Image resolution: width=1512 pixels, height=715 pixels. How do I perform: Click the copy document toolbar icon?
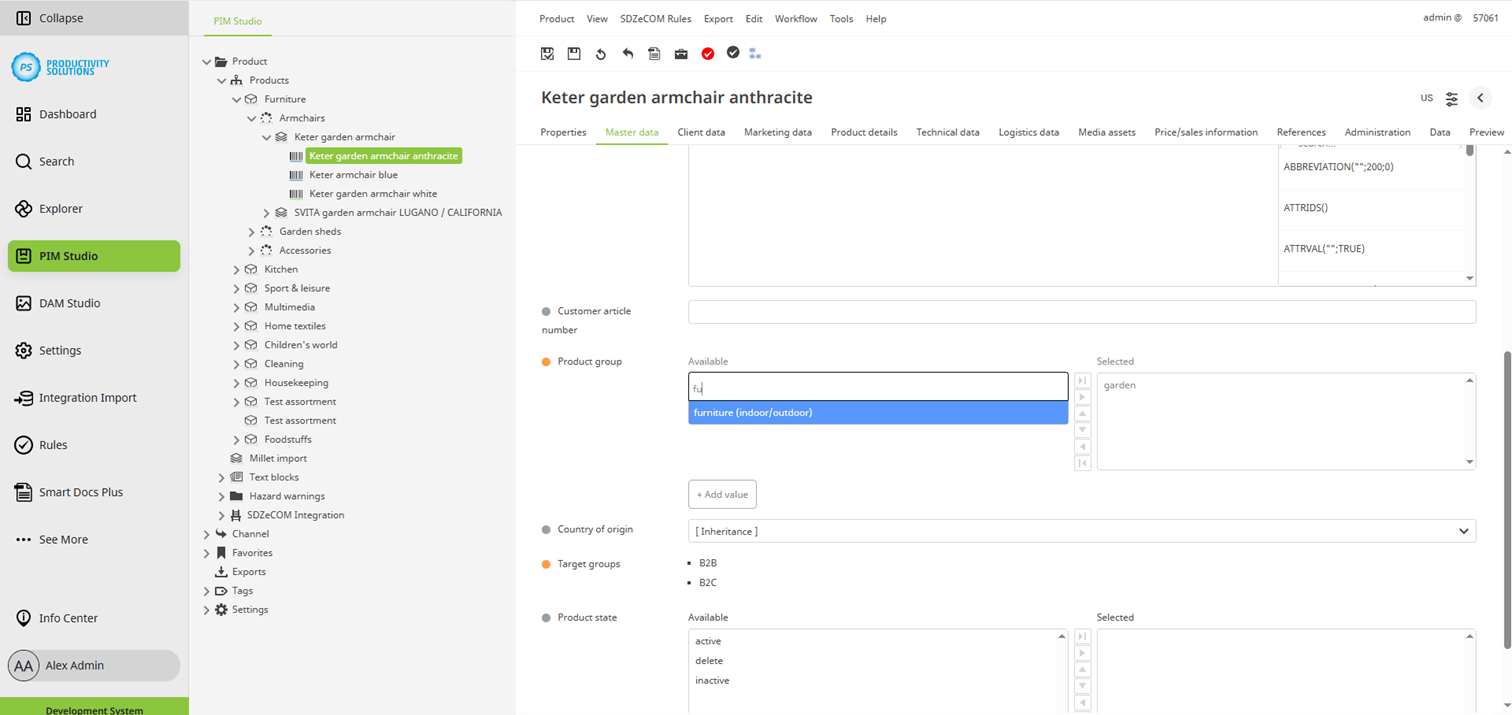[654, 54]
